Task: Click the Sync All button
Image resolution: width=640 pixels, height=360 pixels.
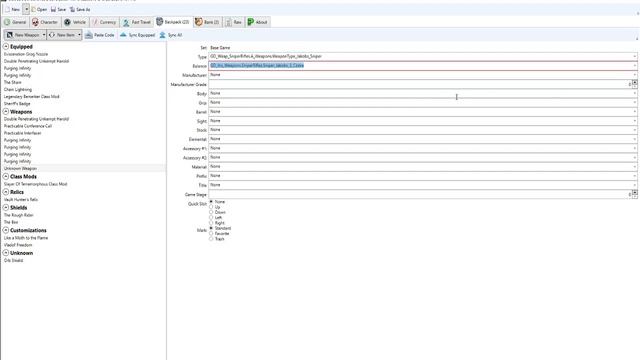Action: [171, 35]
